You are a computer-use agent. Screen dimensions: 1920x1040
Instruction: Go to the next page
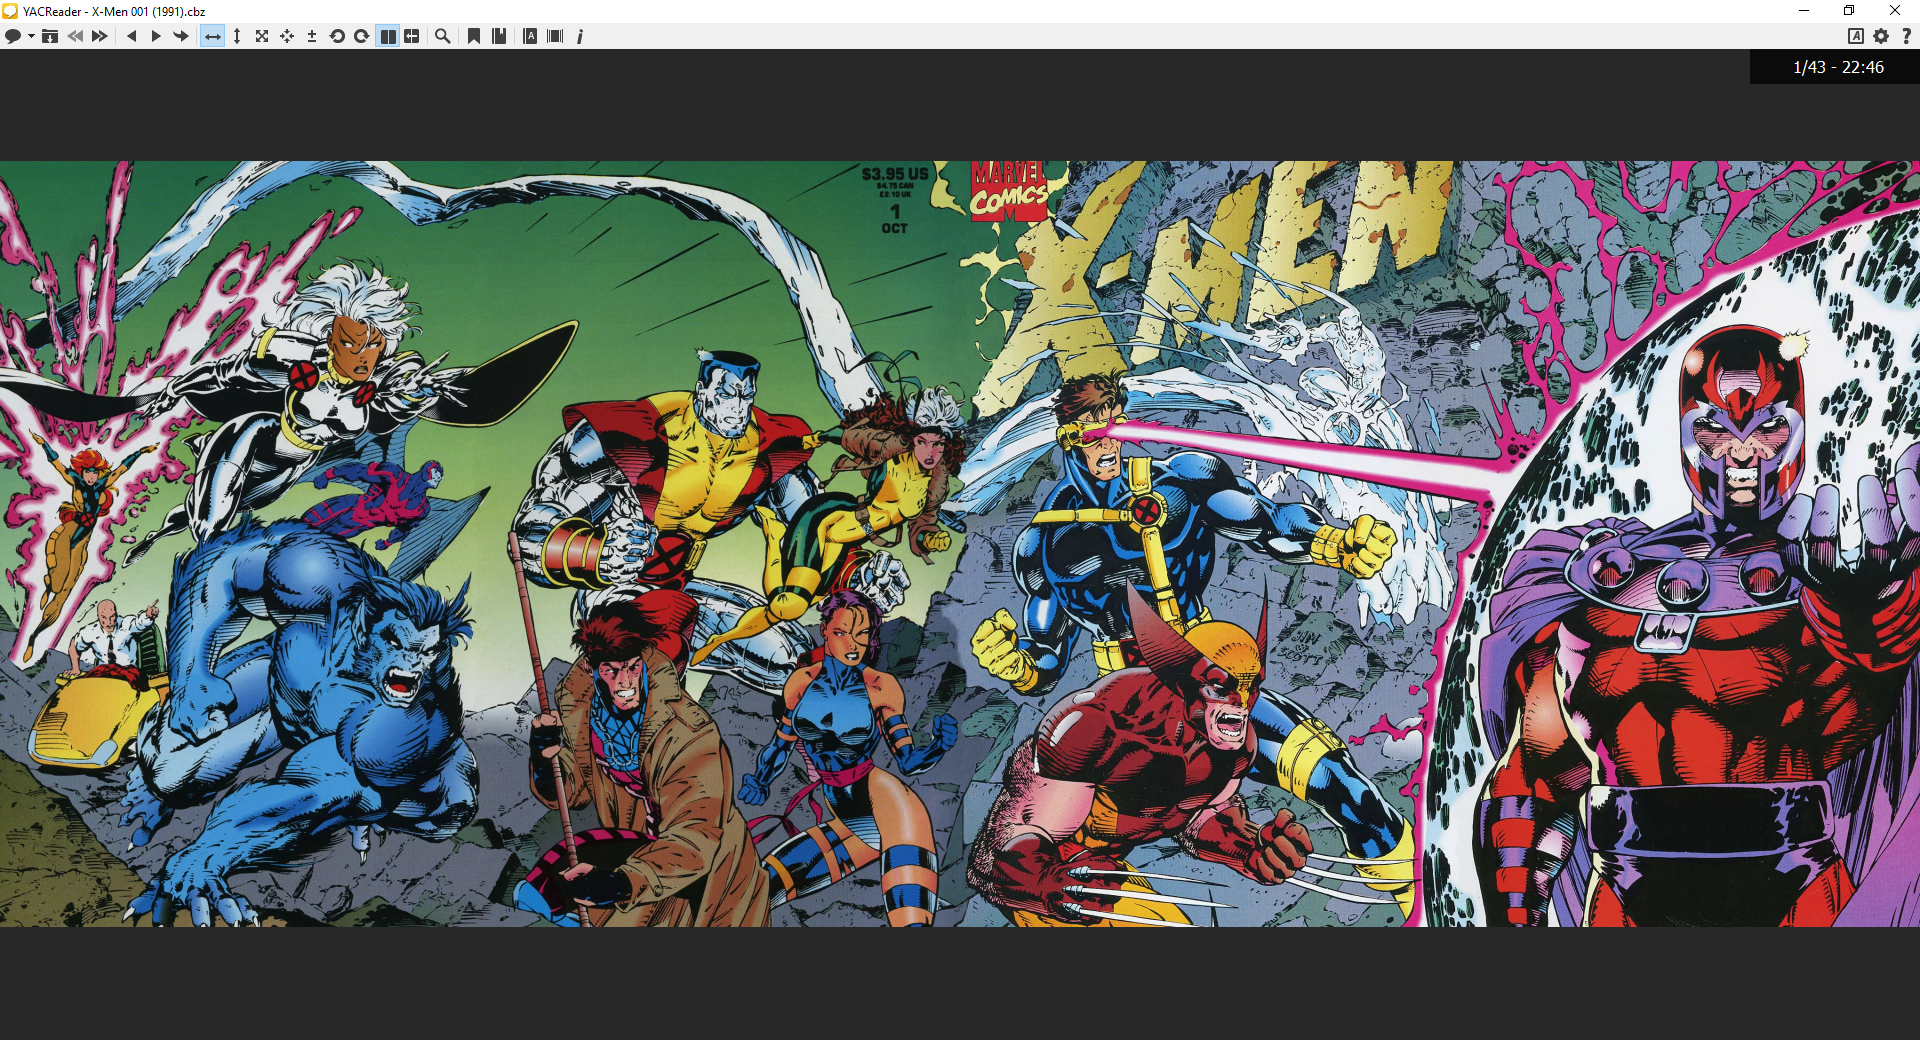tap(156, 36)
